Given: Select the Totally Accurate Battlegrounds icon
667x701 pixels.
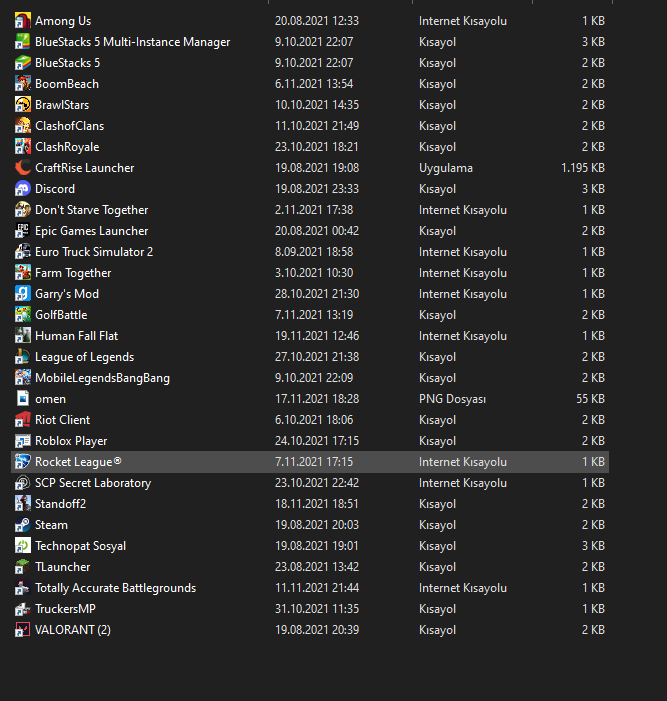Looking at the screenshot, I should click(23, 588).
